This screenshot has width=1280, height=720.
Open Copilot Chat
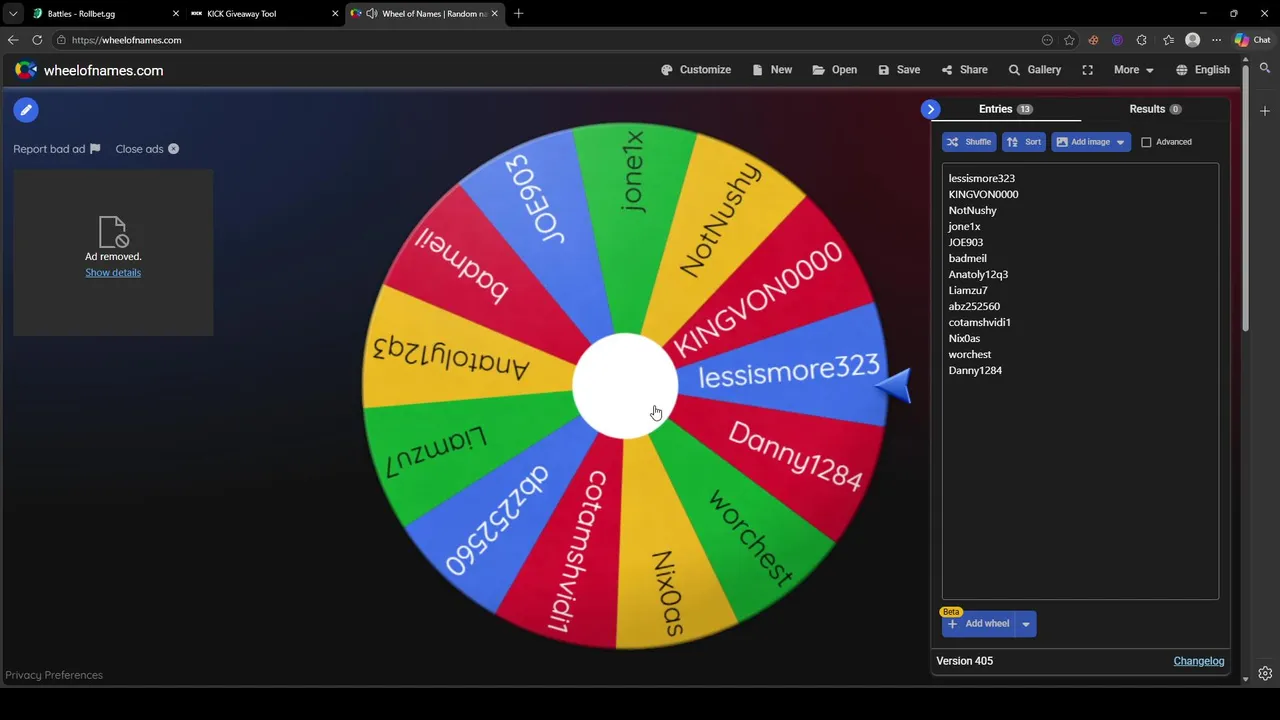(x=1252, y=40)
